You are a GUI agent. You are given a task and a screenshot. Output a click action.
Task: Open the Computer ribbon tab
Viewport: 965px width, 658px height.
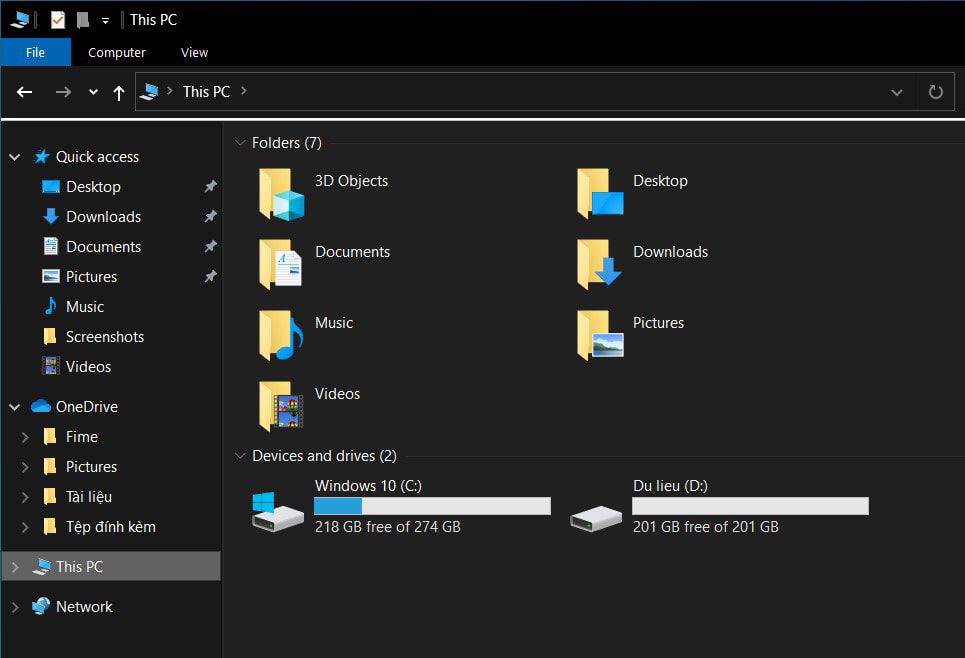[116, 52]
